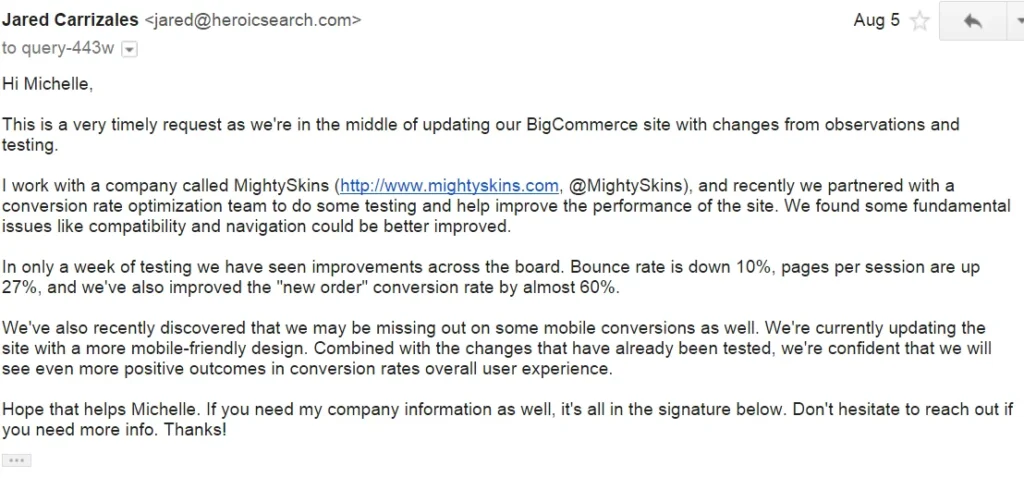Click the 'to query-443w' recipient text
Screen dimensions: 1024x502
58,48
